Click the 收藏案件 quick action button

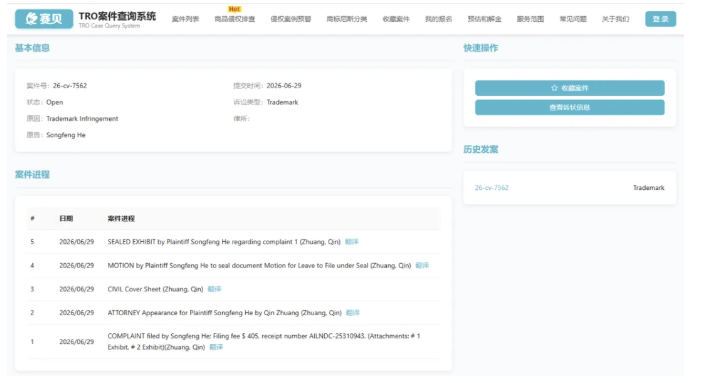pyautogui.click(x=569, y=88)
